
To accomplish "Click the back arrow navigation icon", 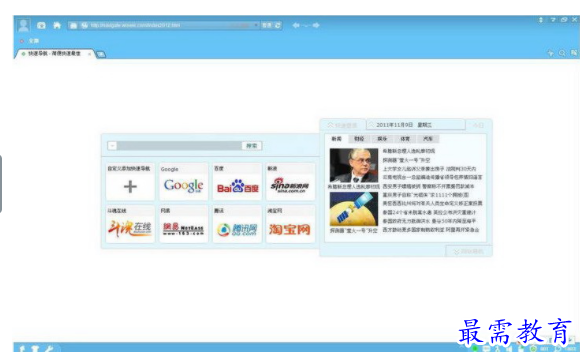I will click(296, 25).
